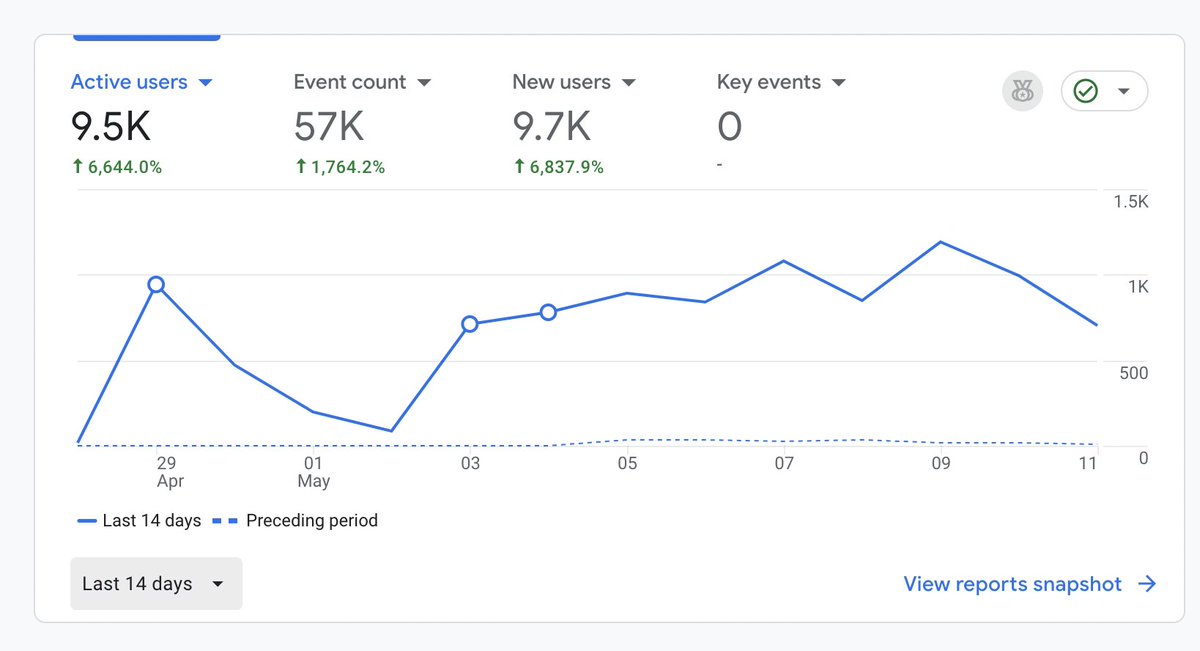Click the 9.5K active users value
This screenshot has width=1200, height=651.
pyautogui.click(x=111, y=127)
